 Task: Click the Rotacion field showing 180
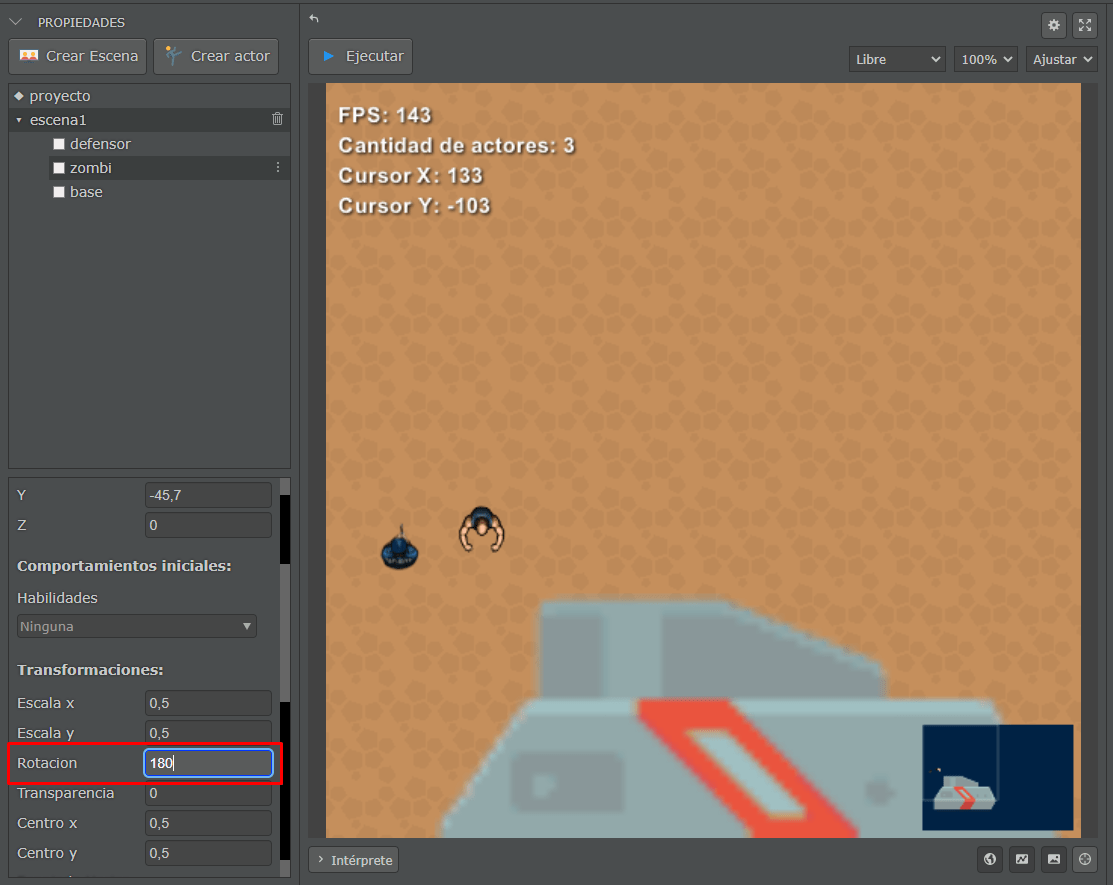208,763
